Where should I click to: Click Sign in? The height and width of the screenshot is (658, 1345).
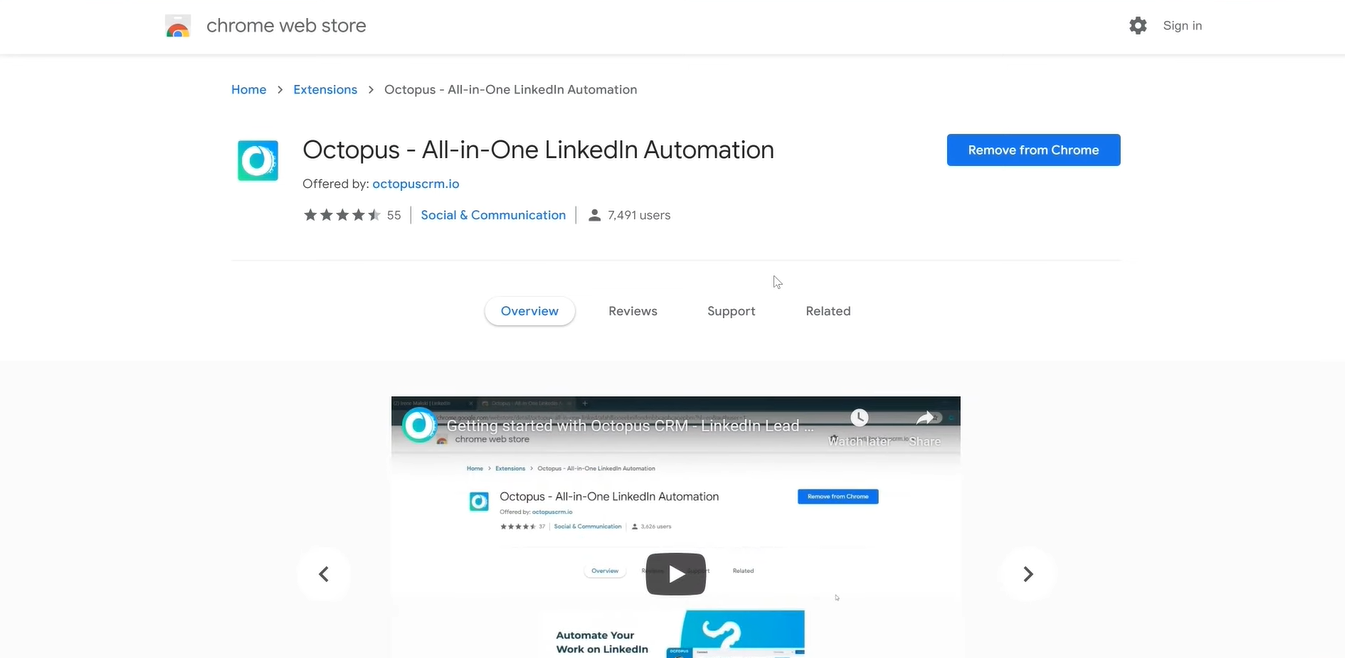(1182, 26)
